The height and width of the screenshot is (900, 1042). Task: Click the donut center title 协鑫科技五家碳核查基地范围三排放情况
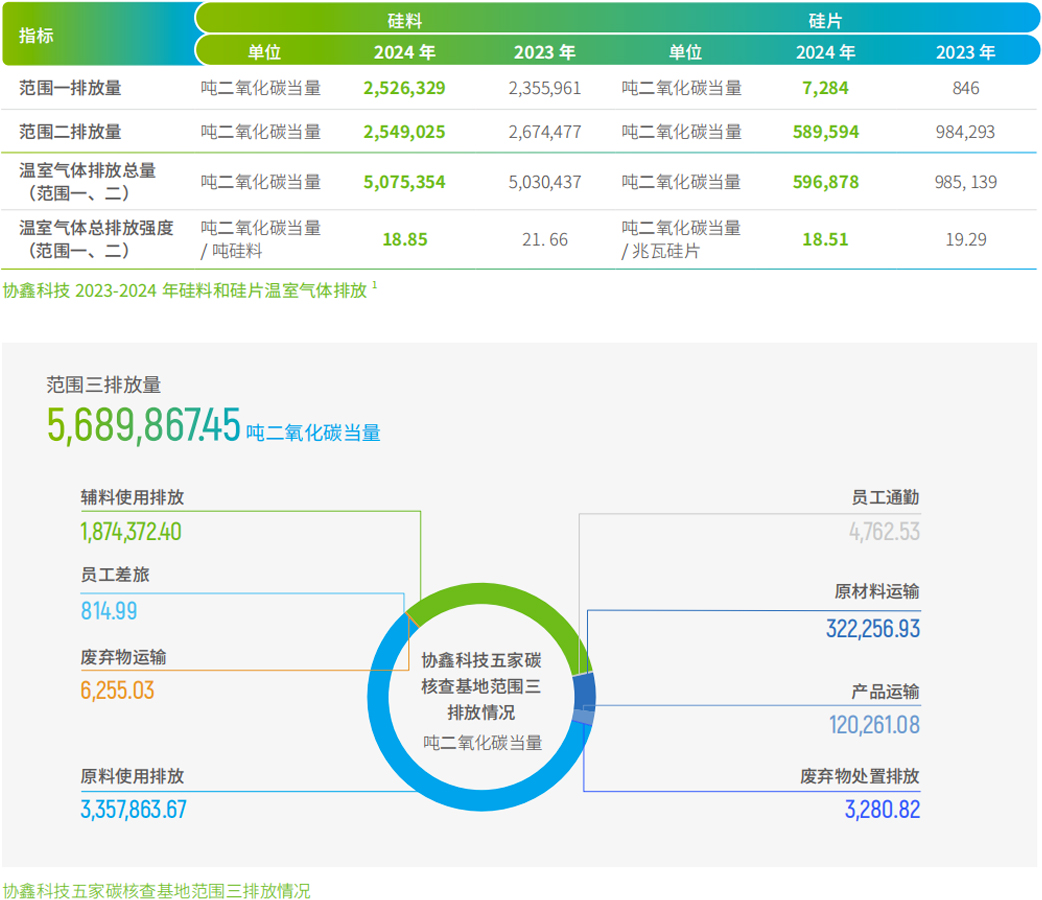point(481,686)
